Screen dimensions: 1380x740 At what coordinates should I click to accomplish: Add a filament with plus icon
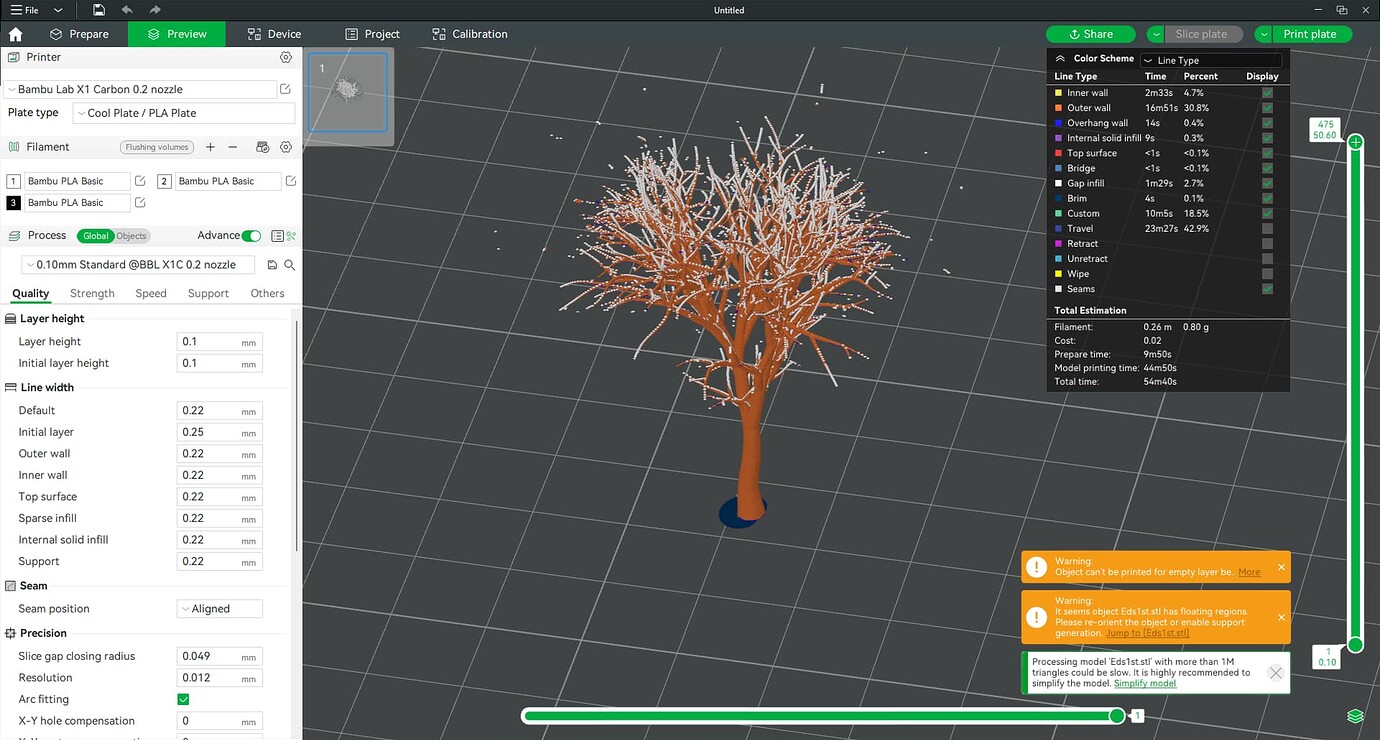tap(210, 147)
